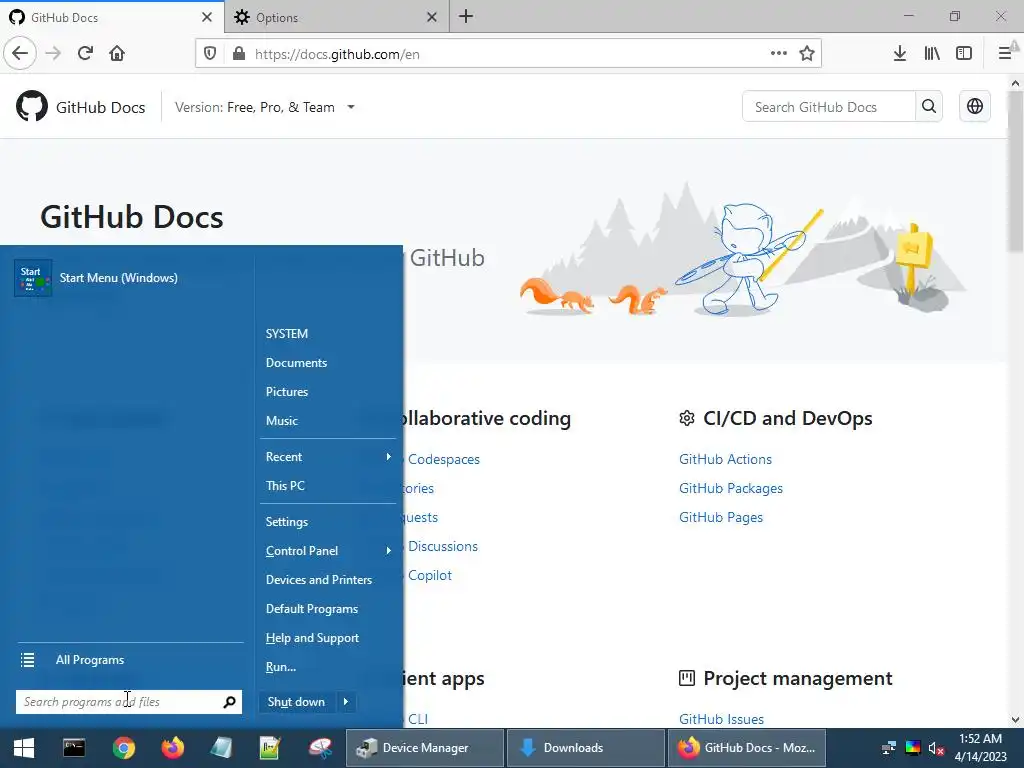The width and height of the screenshot is (1024, 768).
Task: Open the GitHub Issues link
Action: (x=722, y=719)
